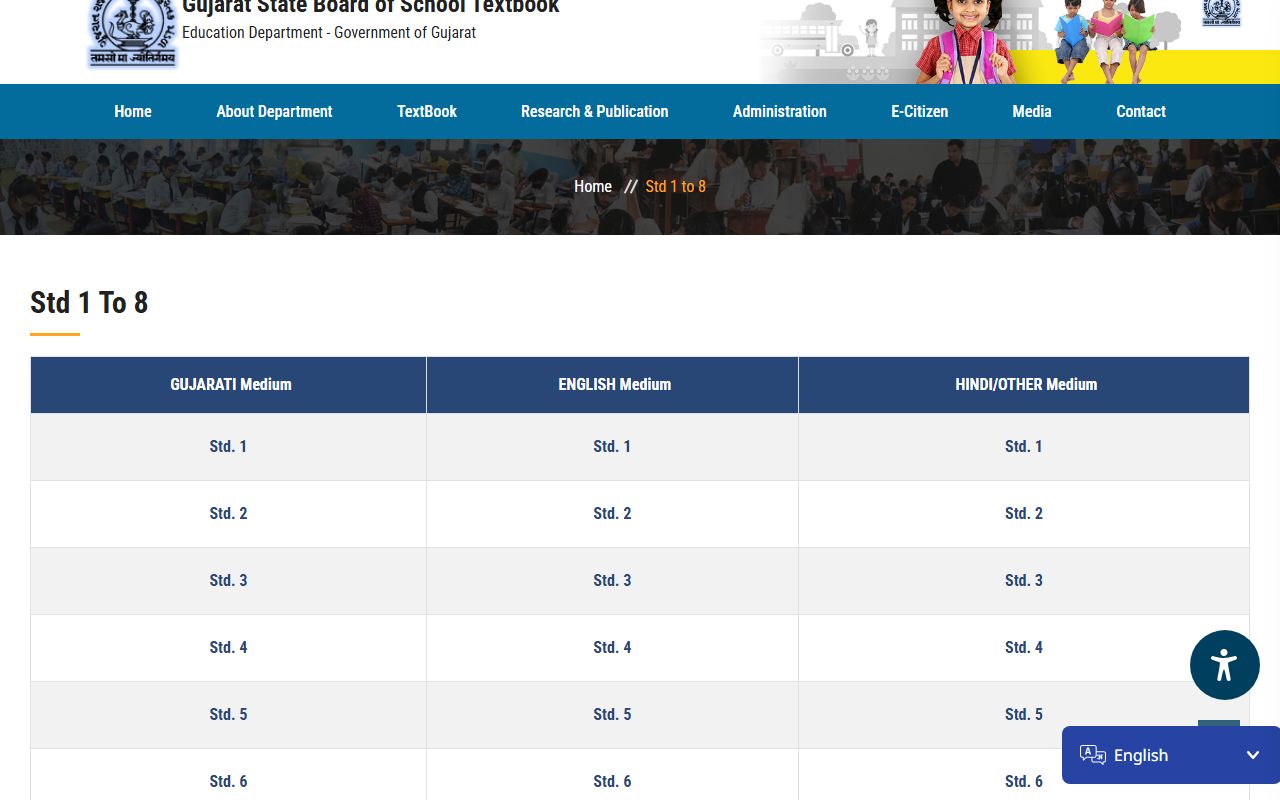Open Std. 5 under English Medium
The height and width of the screenshot is (800, 1280).
coord(612,714)
